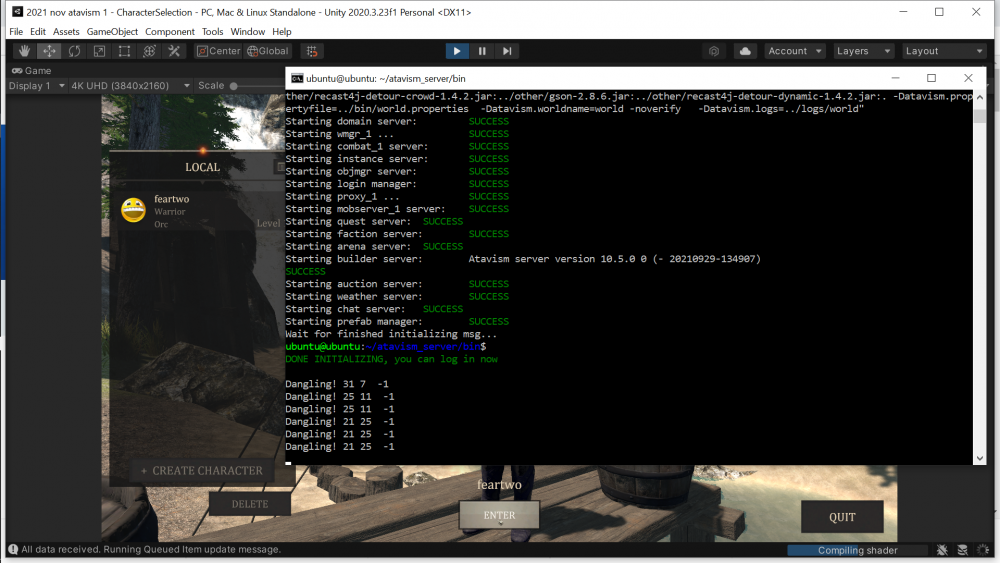The height and width of the screenshot is (563, 1000).
Task: Select the Move tool
Action: 48,51
